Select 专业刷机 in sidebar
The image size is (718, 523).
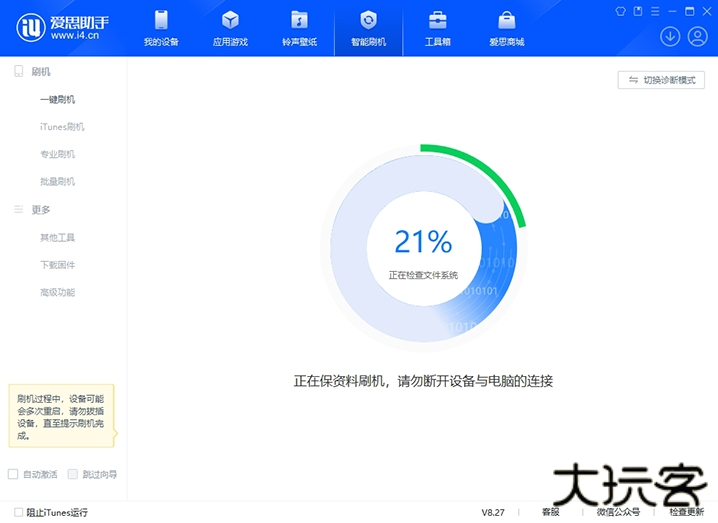[57, 154]
